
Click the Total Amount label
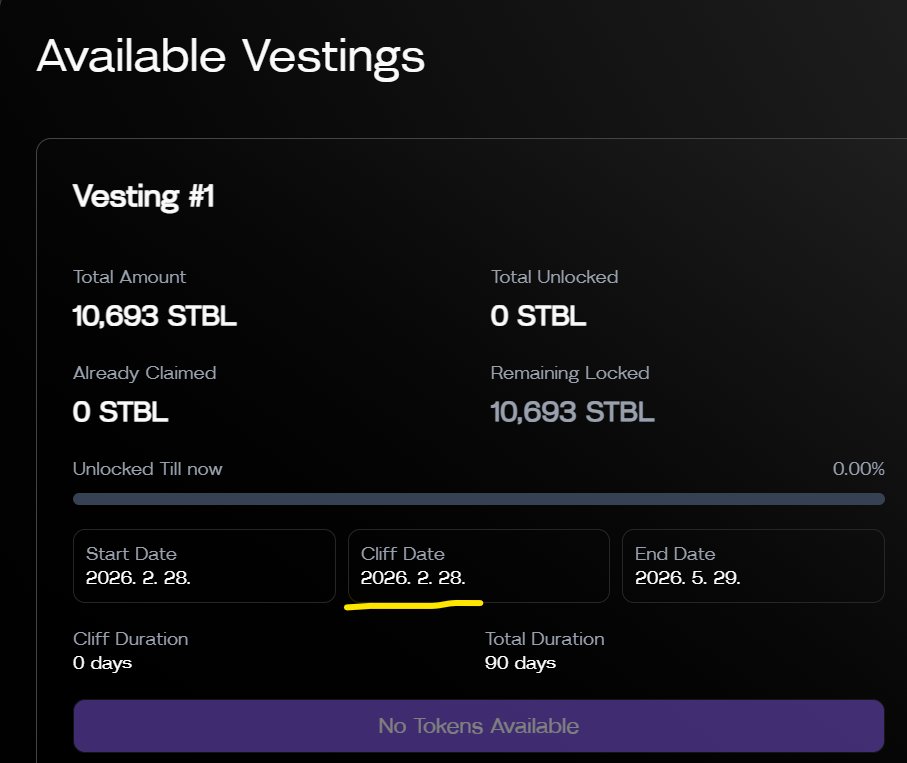(130, 277)
